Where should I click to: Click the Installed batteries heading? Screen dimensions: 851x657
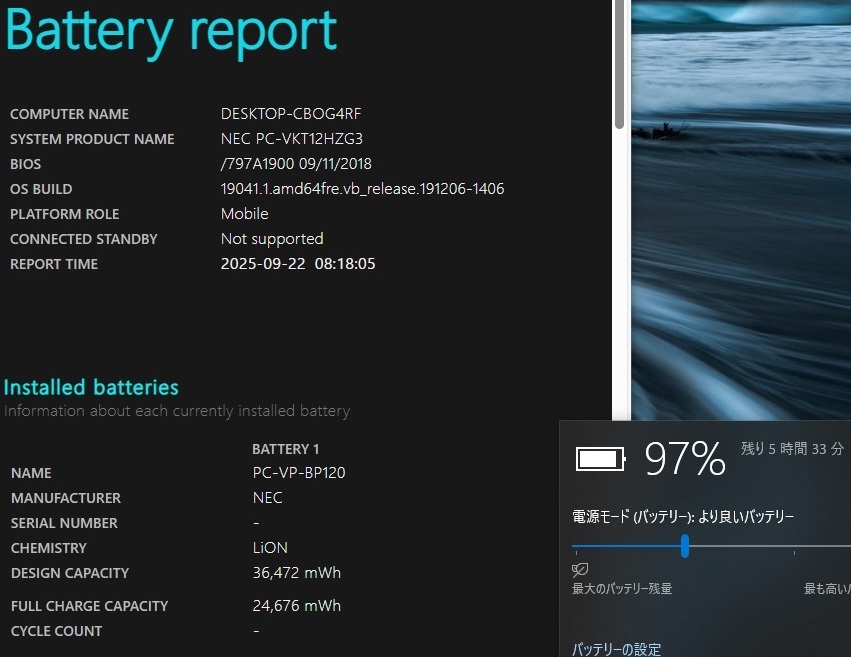click(x=91, y=387)
